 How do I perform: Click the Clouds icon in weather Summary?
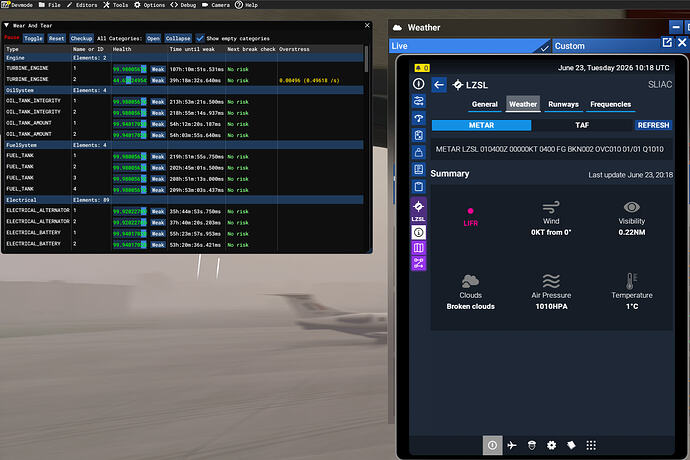tap(470, 281)
